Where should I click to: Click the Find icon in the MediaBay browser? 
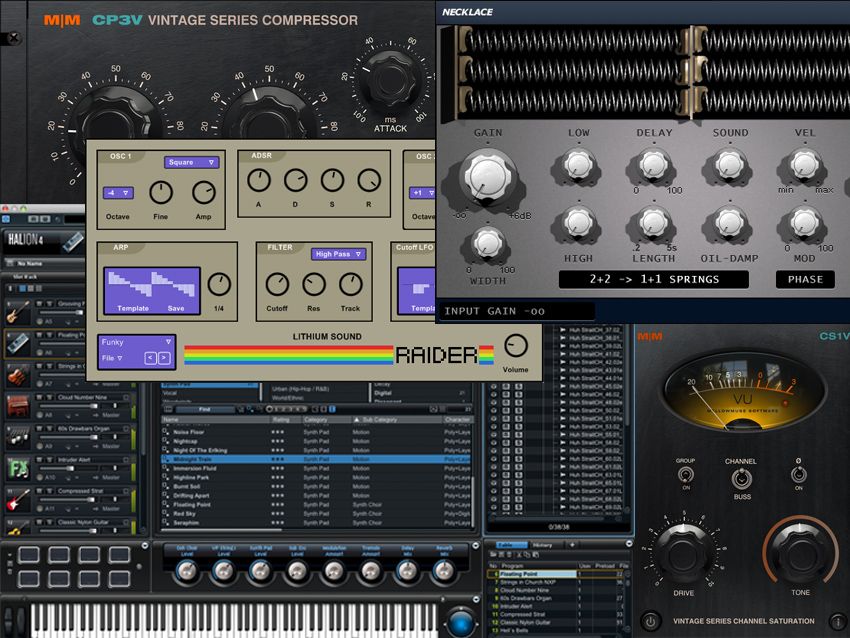pyautogui.click(x=204, y=409)
